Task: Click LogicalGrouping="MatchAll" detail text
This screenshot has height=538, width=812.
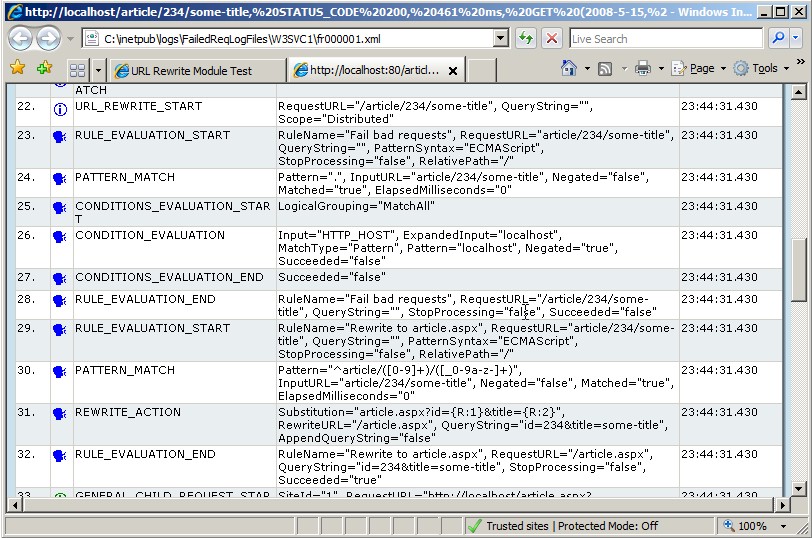Action: click(356, 206)
